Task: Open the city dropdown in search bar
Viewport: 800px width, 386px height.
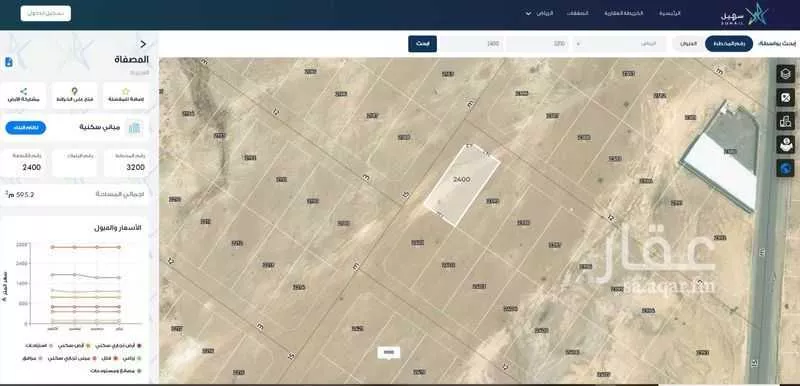Action: [x=619, y=44]
